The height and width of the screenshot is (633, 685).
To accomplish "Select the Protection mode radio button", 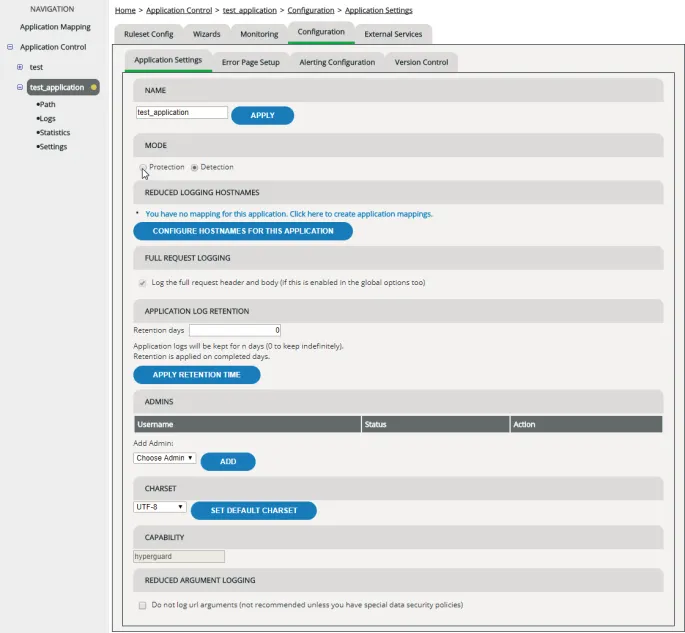I will click(x=143, y=167).
